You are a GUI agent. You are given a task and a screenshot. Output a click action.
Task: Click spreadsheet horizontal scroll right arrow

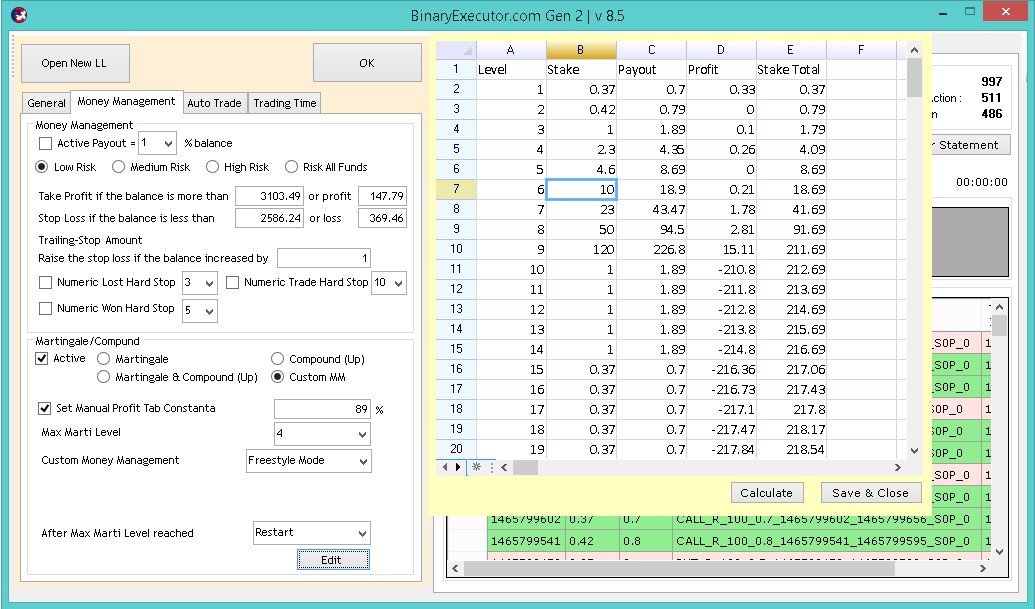[898, 467]
